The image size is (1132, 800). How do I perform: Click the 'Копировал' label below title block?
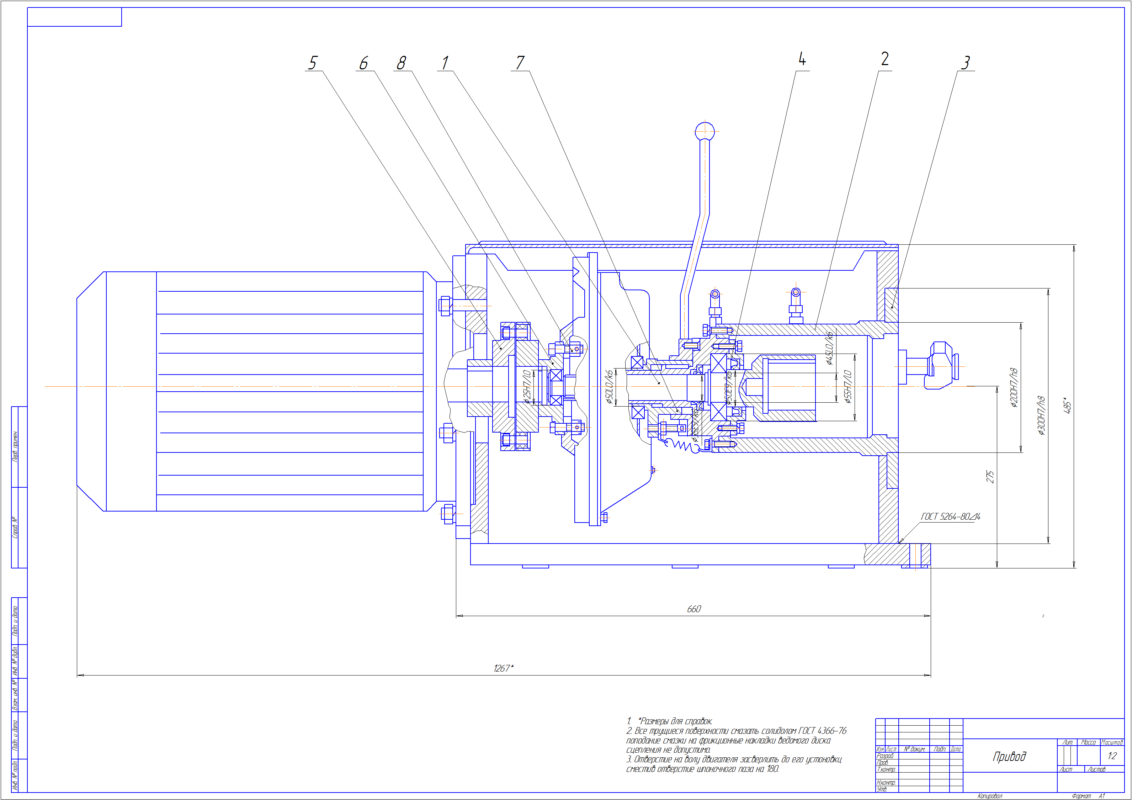tap(990, 796)
